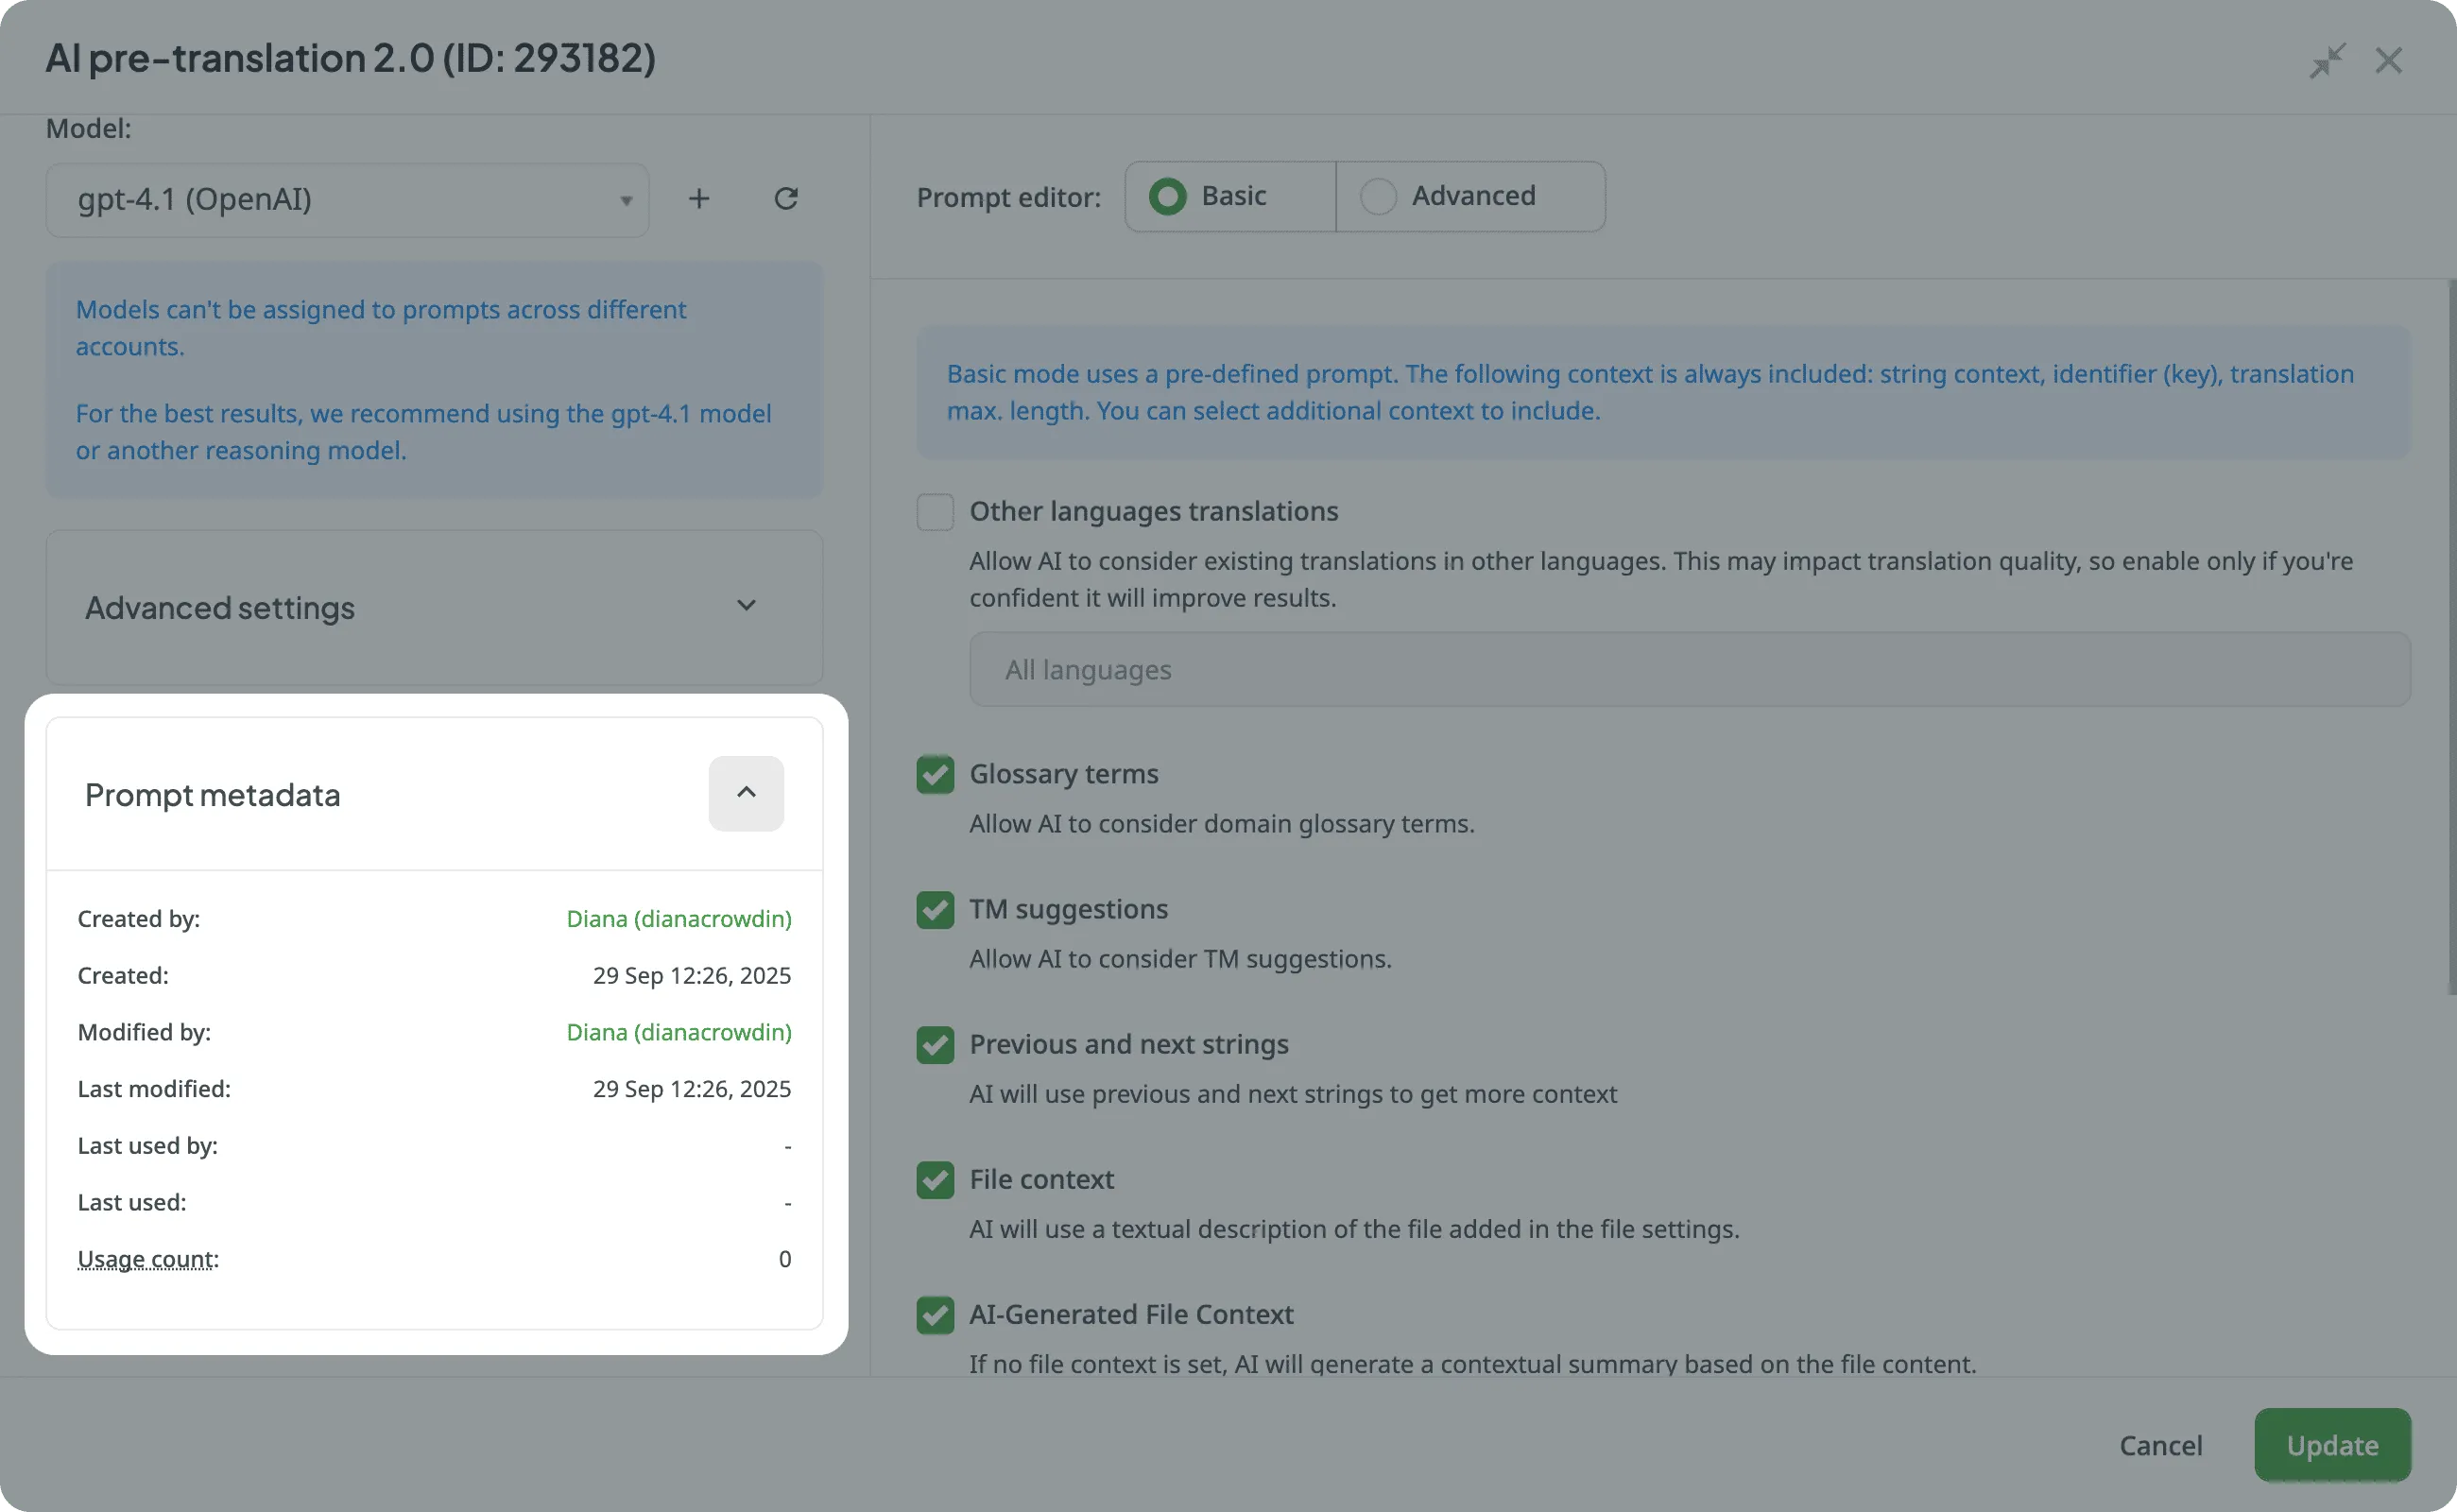Screen dimensions: 2457x1512
Task: Close the AI pre-translation dialog
Action: [x=2388, y=61]
